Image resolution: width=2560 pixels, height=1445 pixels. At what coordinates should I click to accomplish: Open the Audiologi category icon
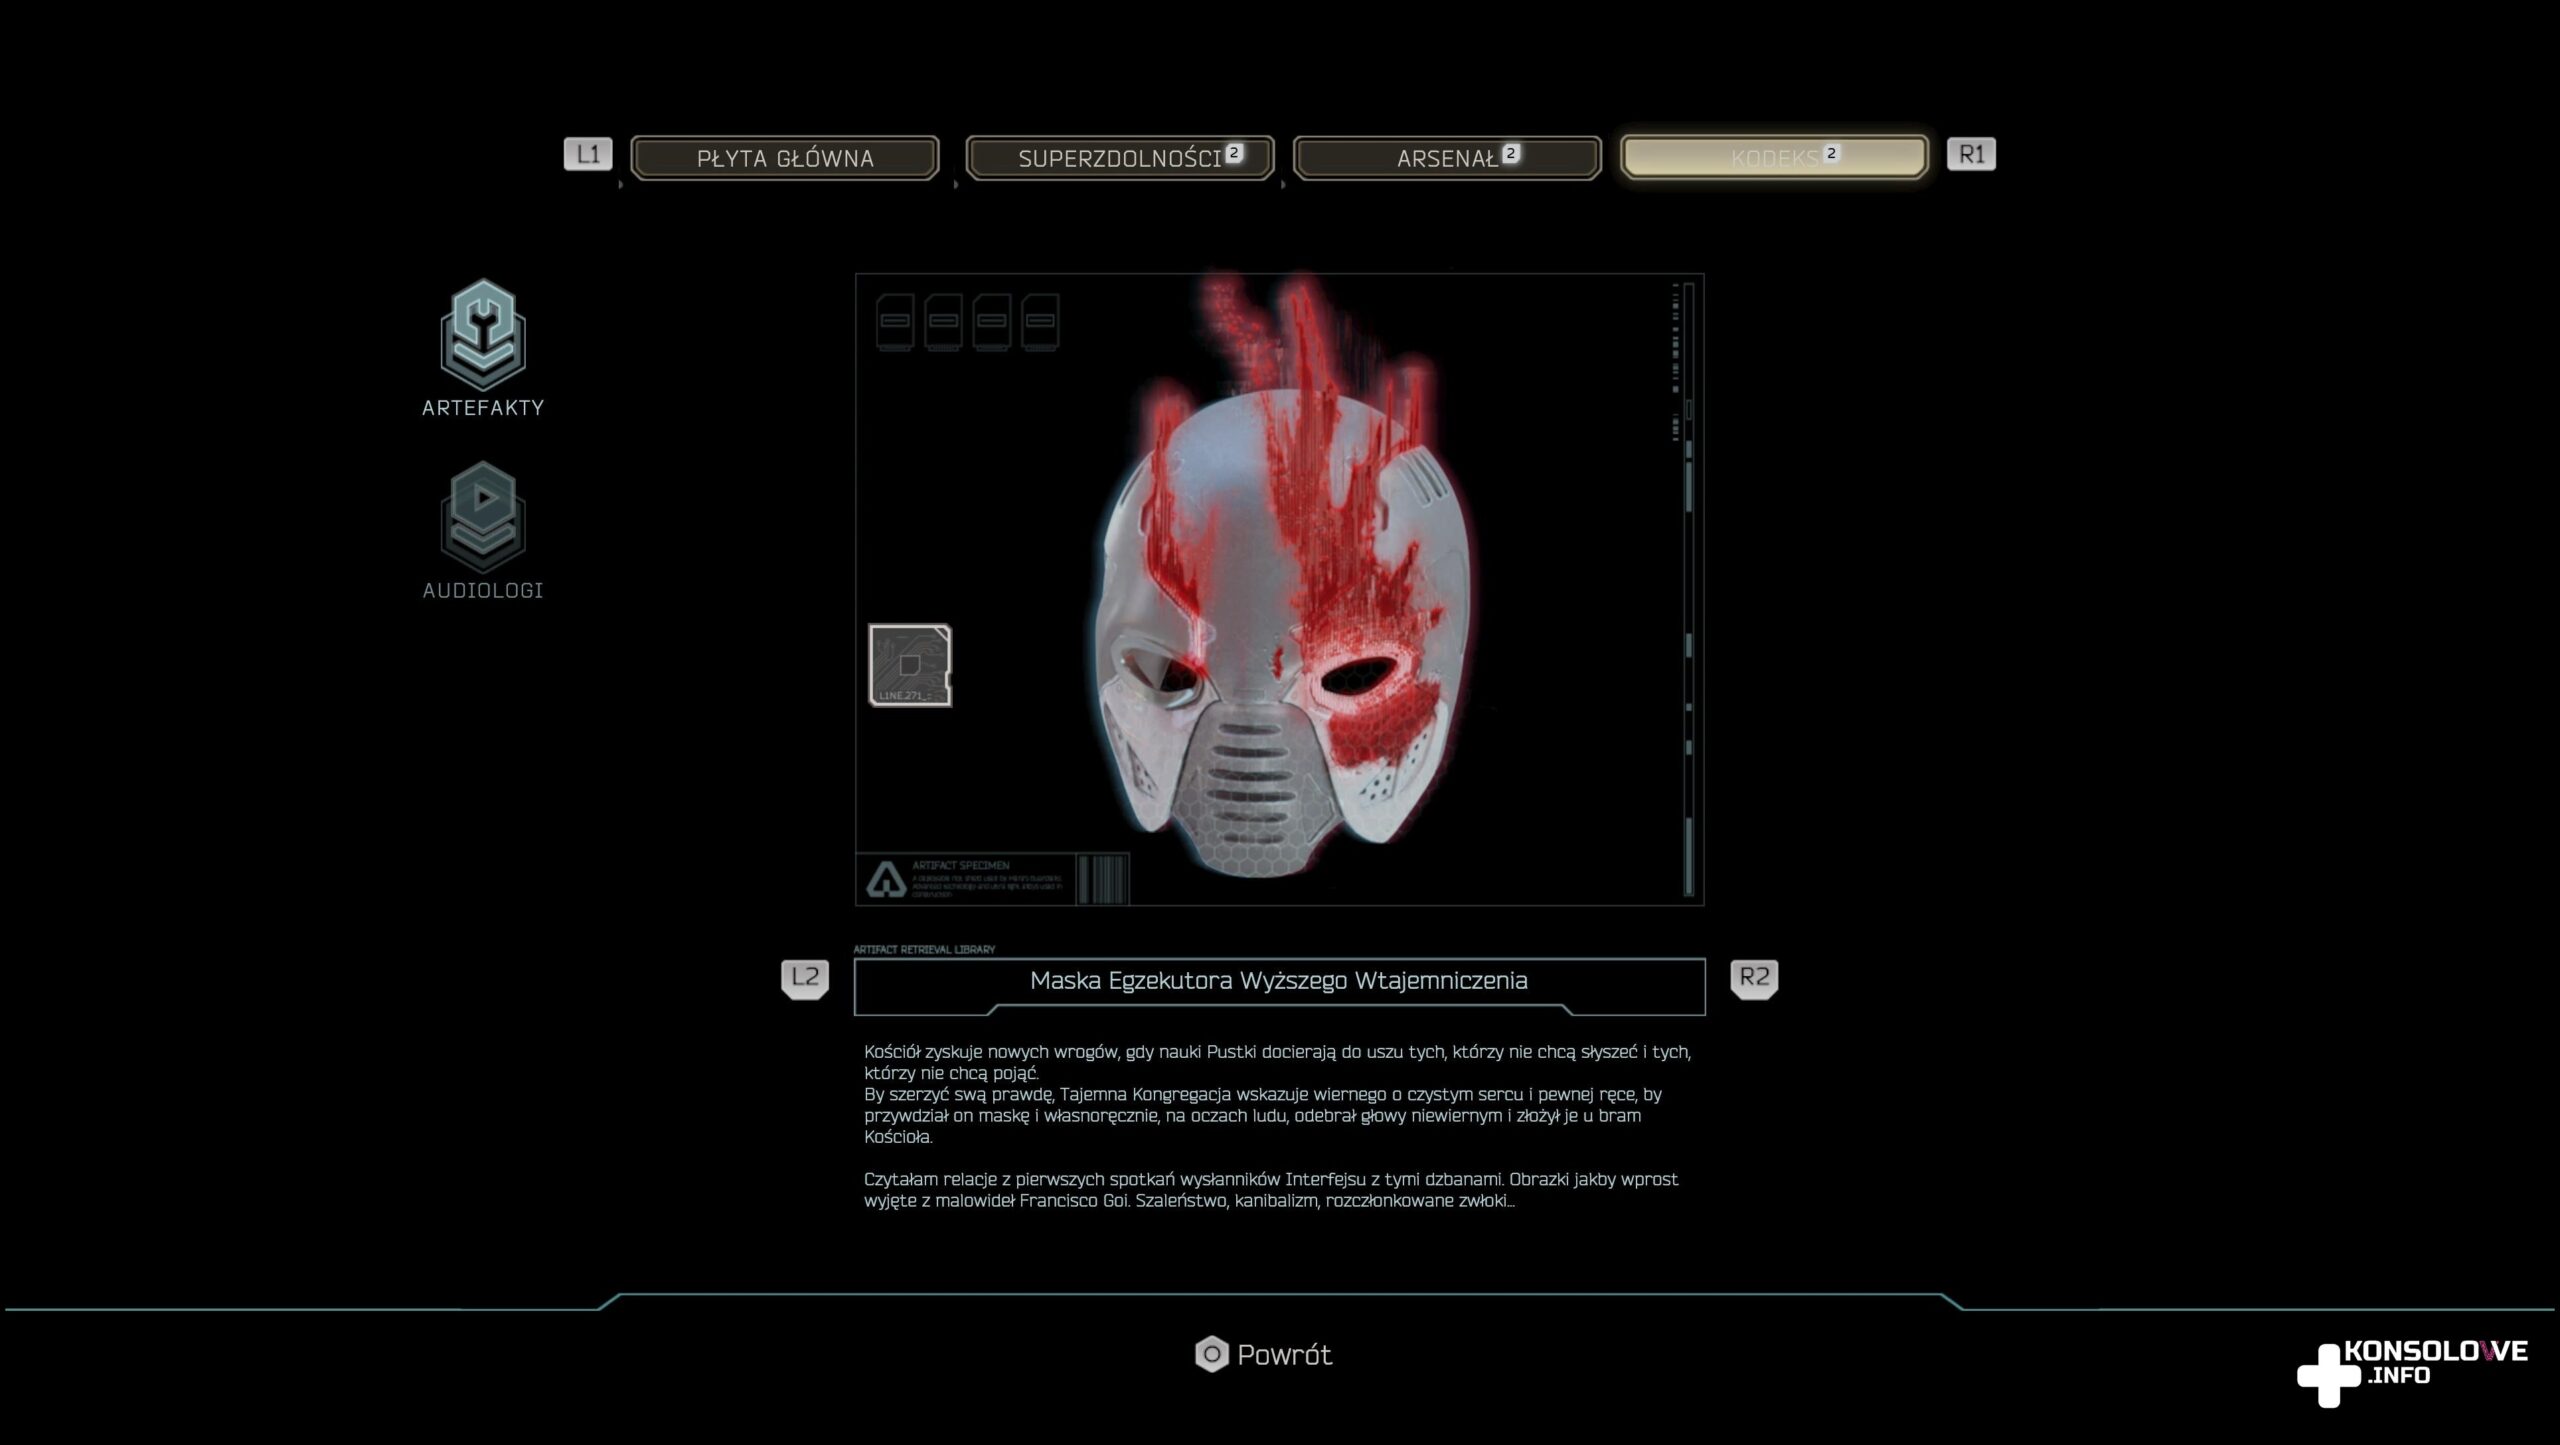pos(483,518)
